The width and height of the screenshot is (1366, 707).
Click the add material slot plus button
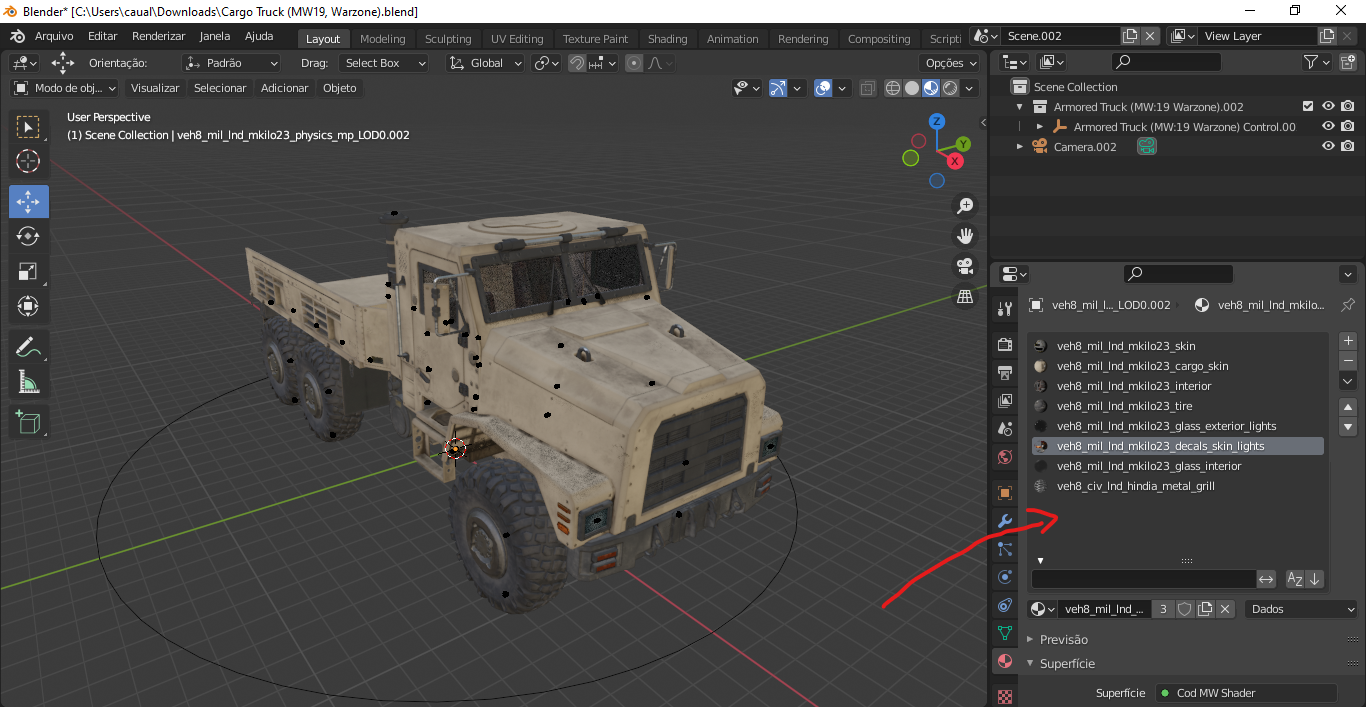tap(1348, 341)
